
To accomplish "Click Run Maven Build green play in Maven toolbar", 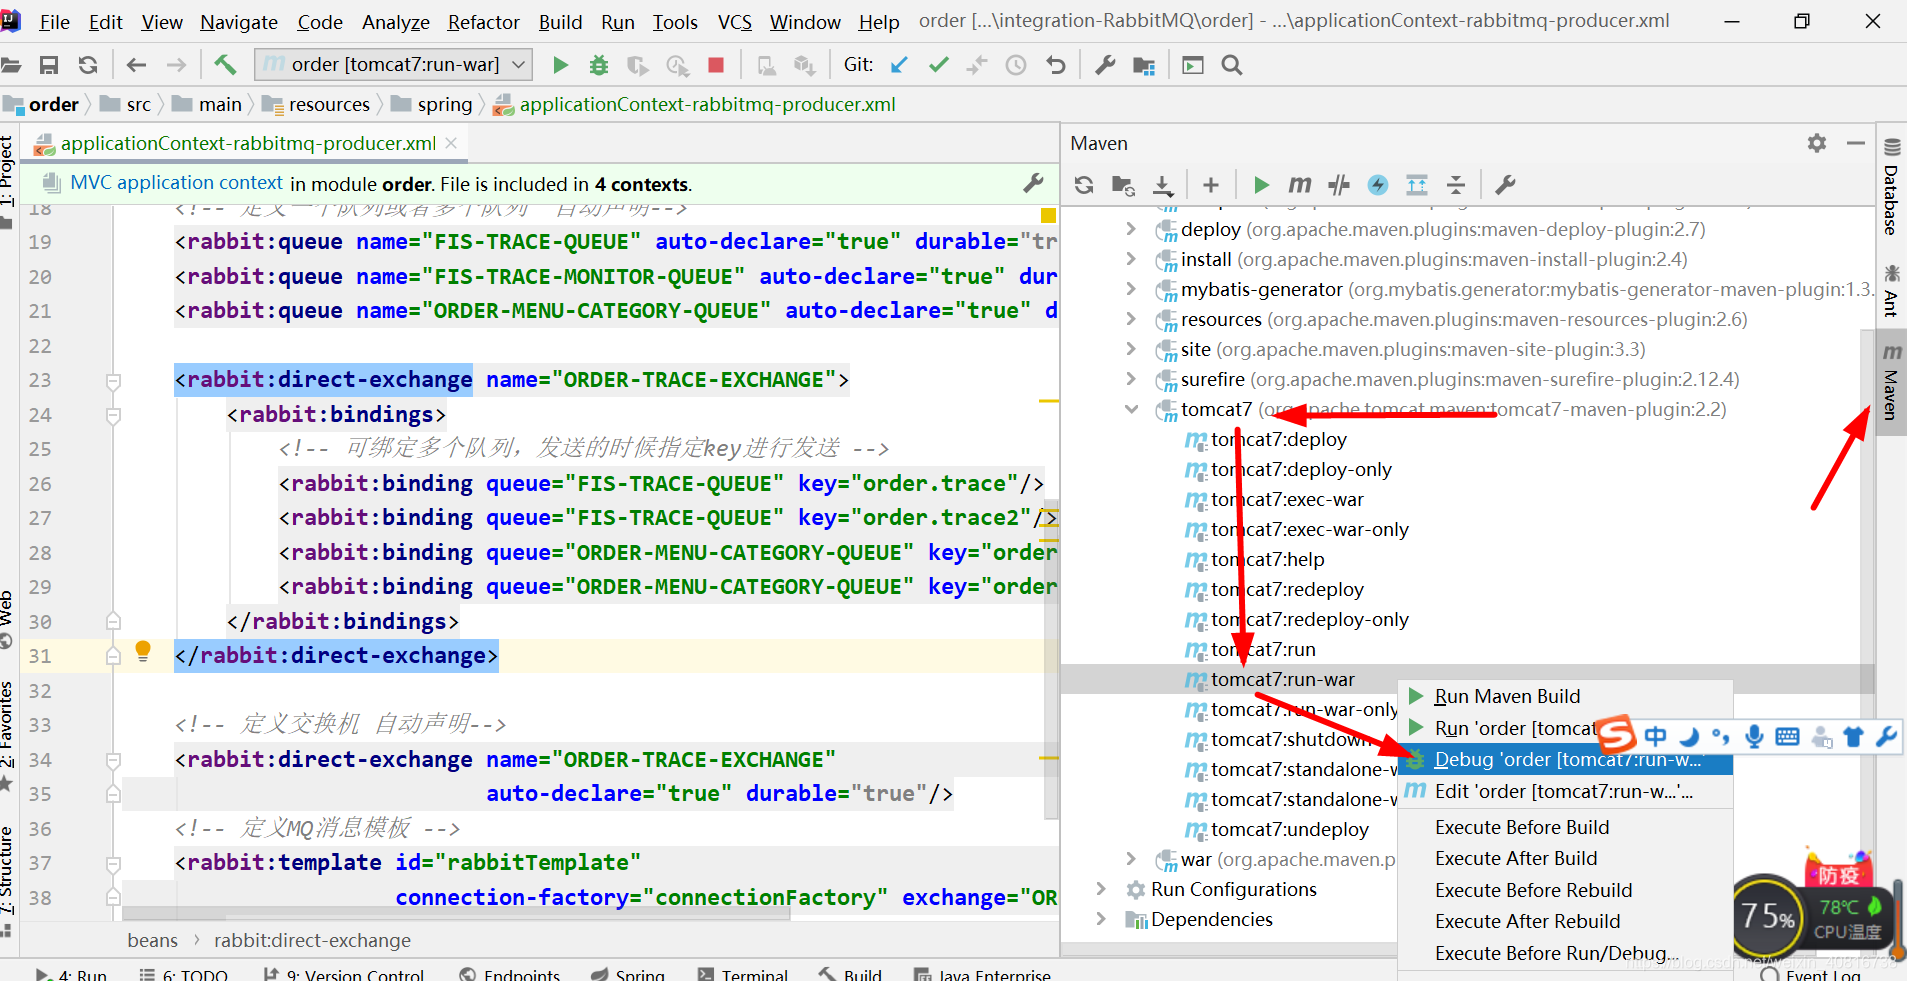I will [1261, 185].
